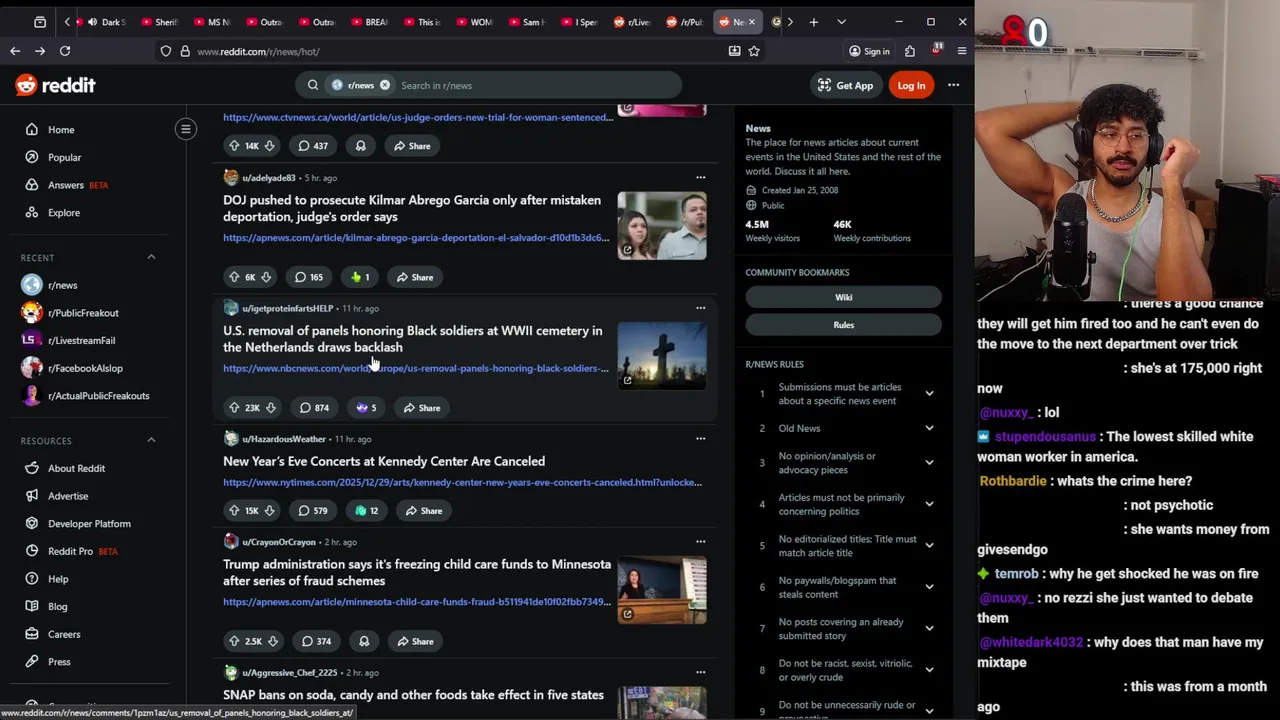Open the WWII cemetery cross thumbnail
The width and height of the screenshot is (1280, 720).
point(662,355)
